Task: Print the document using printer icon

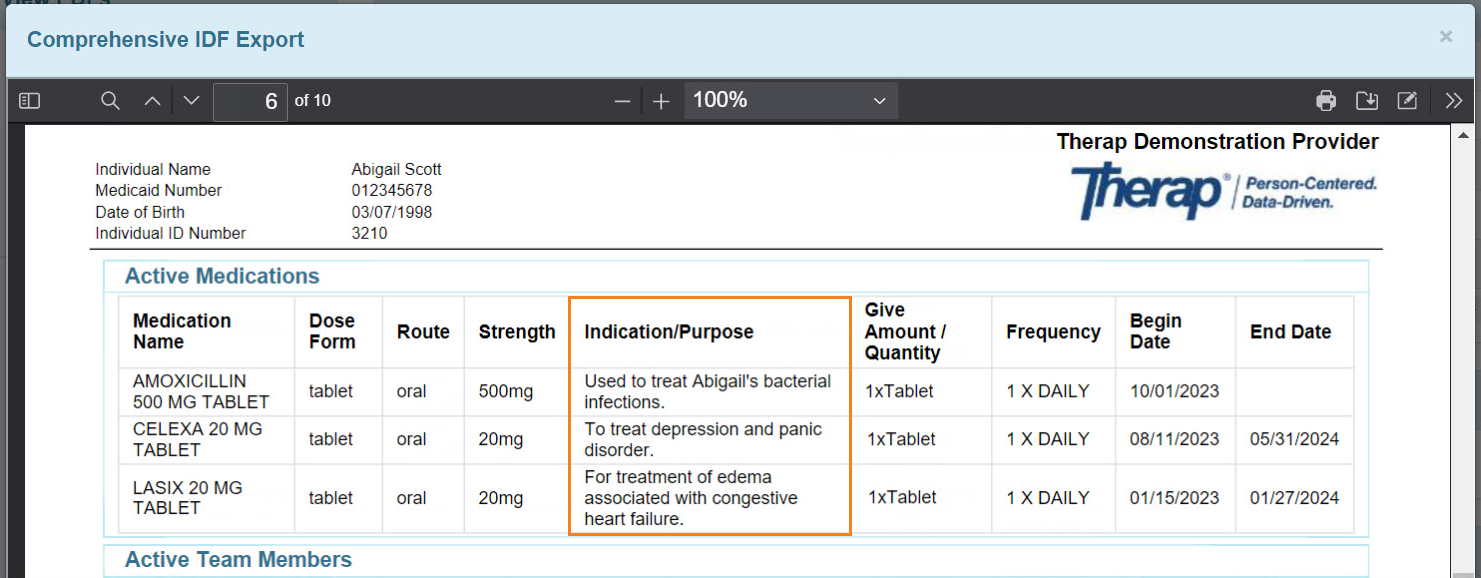Action: (1326, 100)
